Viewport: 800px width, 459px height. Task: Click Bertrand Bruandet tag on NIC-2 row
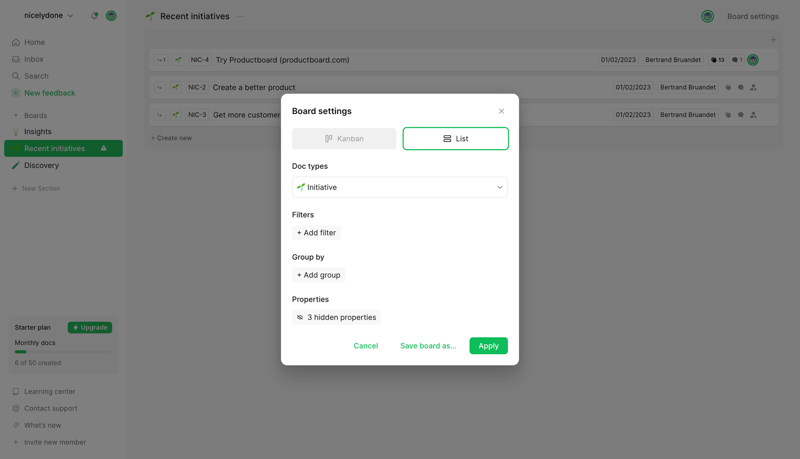click(688, 87)
